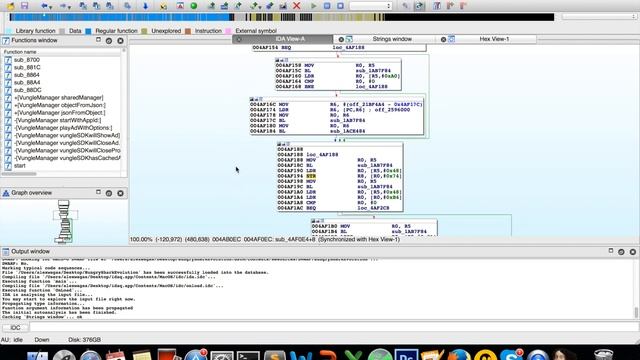Click the red X cancel toolbar icon

tap(297, 6)
